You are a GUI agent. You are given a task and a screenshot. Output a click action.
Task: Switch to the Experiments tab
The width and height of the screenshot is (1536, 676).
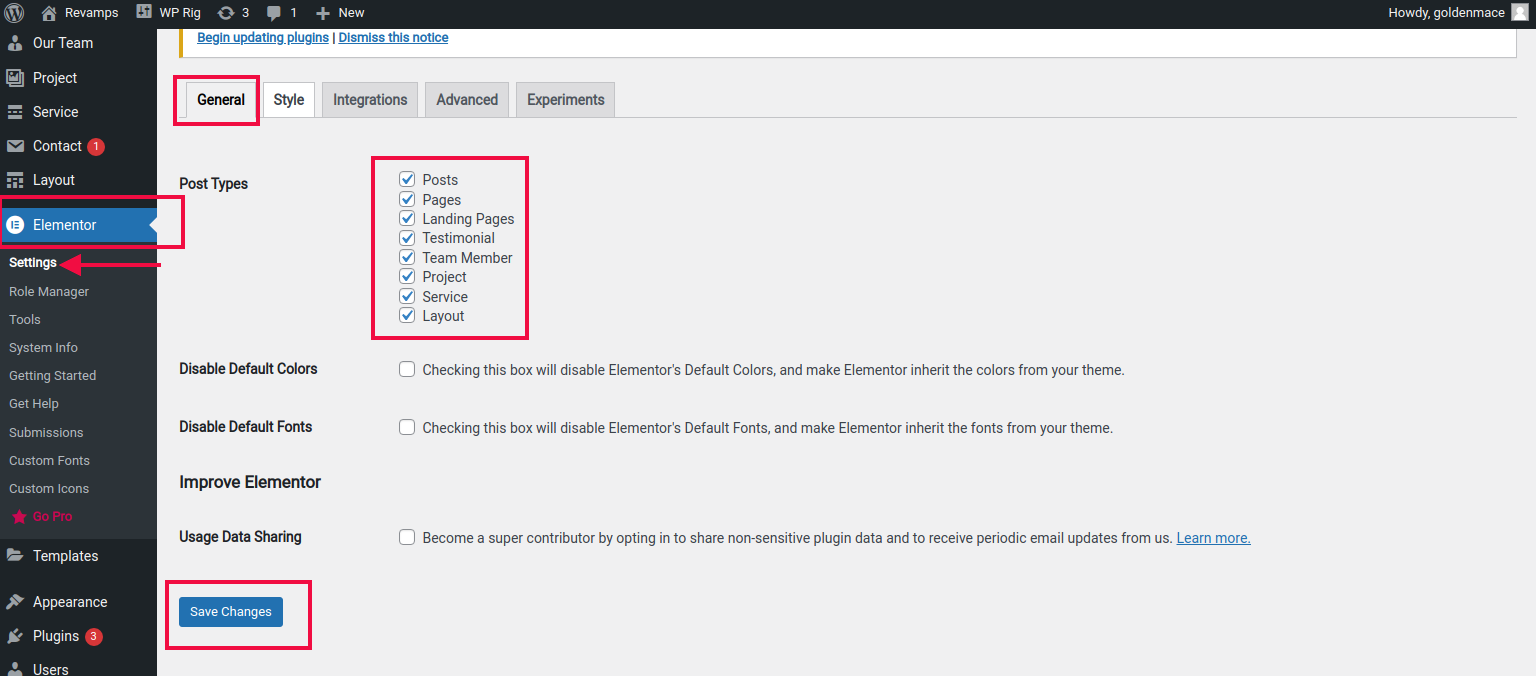566,100
